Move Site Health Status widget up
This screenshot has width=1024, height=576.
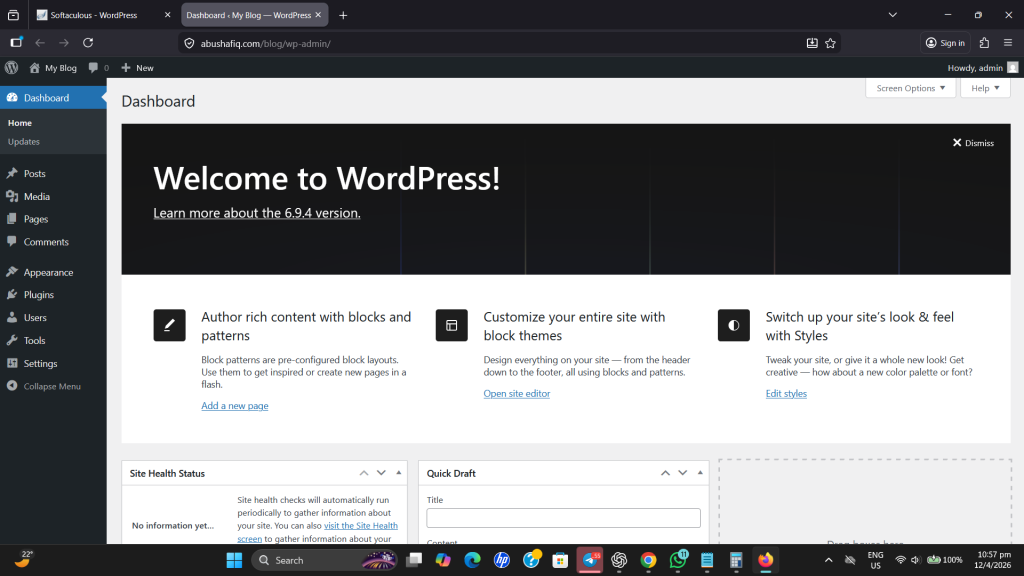coord(364,473)
